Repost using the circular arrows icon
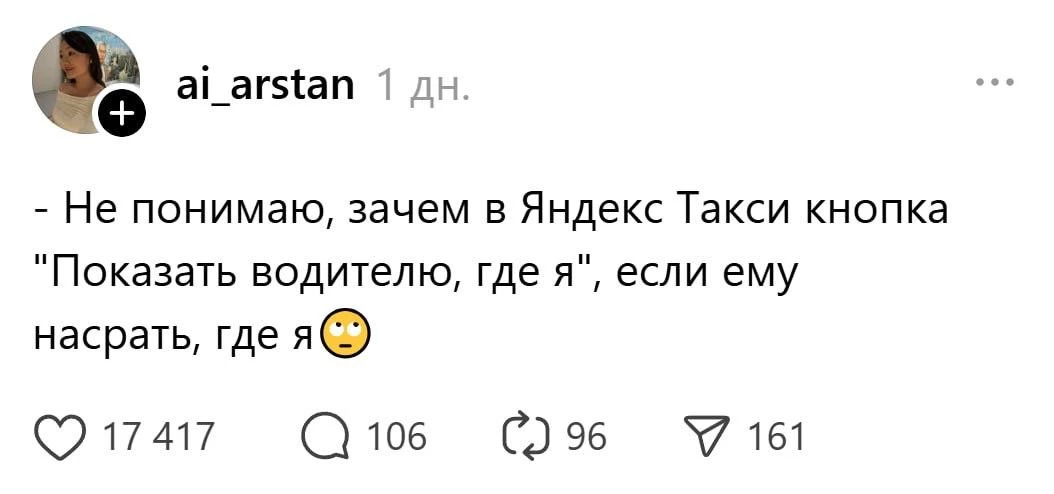Screen dimensions: 1054x494 pyautogui.click(x=530, y=437)
